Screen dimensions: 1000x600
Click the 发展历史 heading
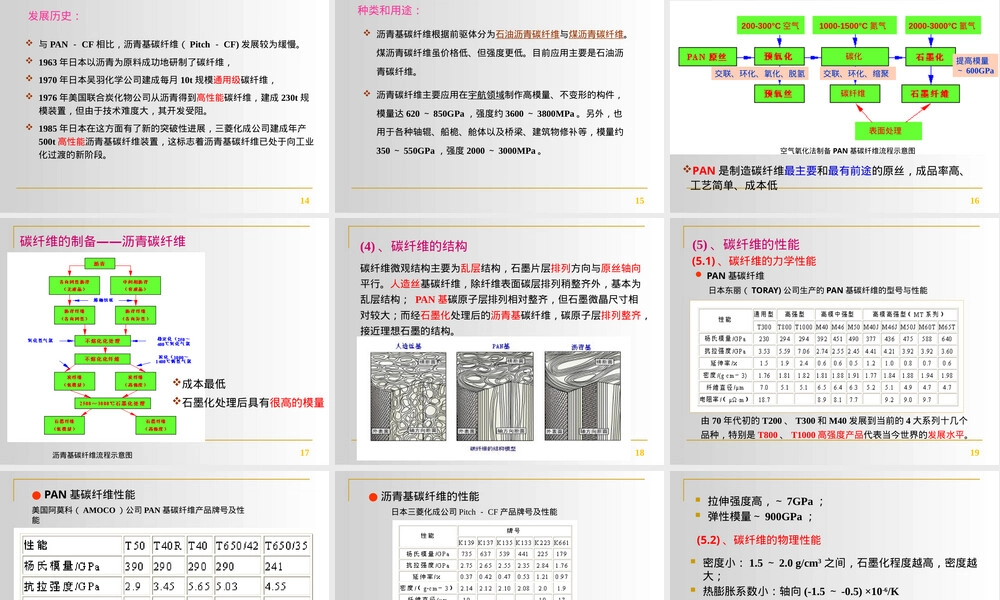(x=53, y=16)
